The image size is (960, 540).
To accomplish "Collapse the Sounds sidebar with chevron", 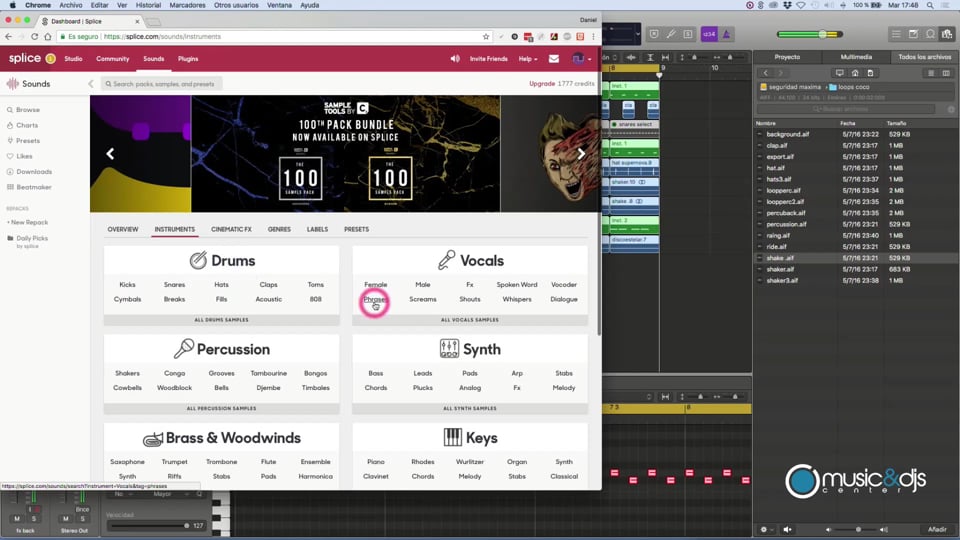I will pyautogui.click(x=91, y=84).
